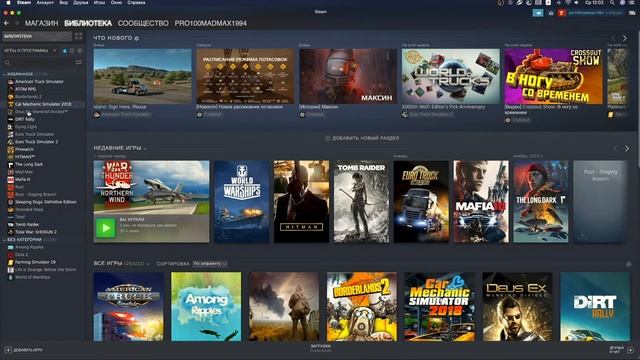This screenshot has height=360, width=640.
Task: Select American Truck Simulator in sidebar
Action: pos(39,82)
